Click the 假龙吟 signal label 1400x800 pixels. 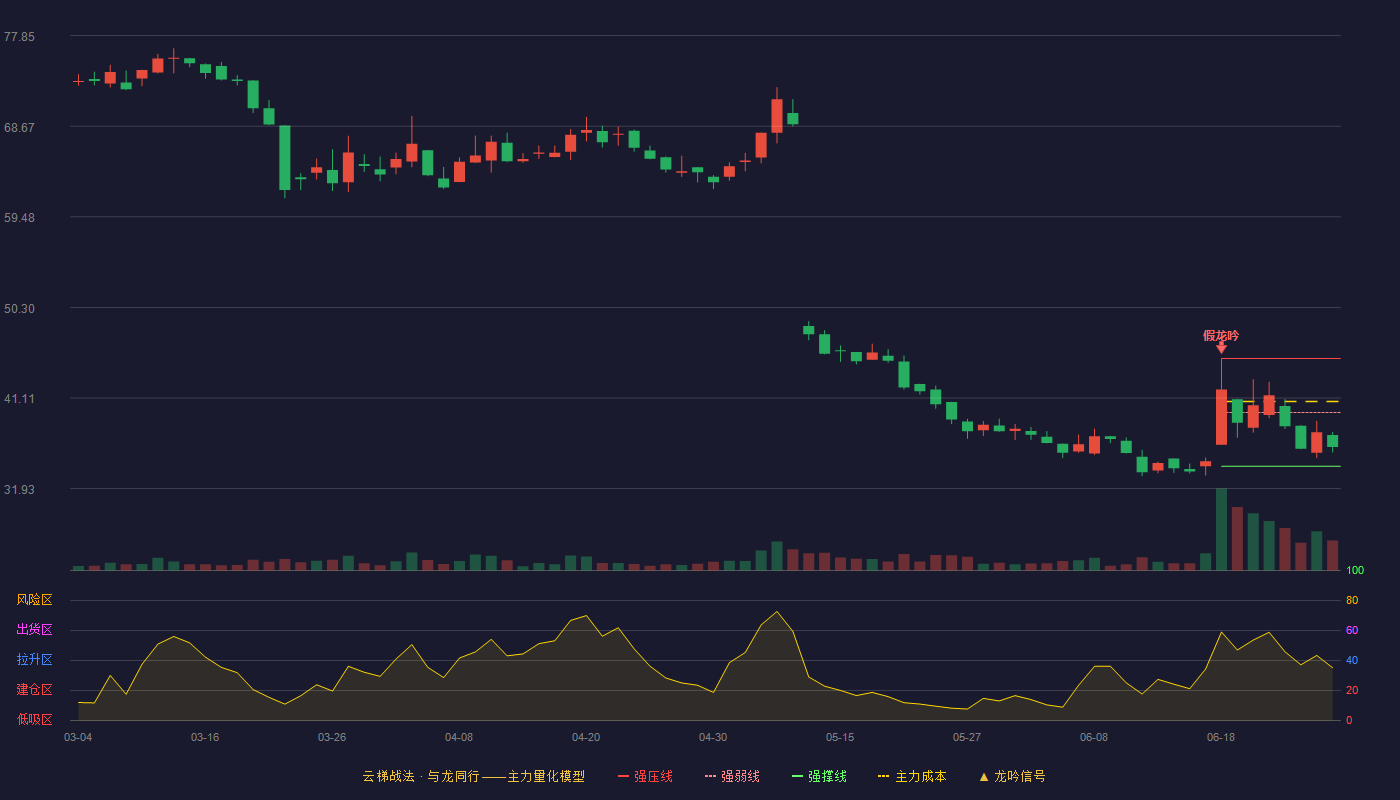[x=1221, y=336]
